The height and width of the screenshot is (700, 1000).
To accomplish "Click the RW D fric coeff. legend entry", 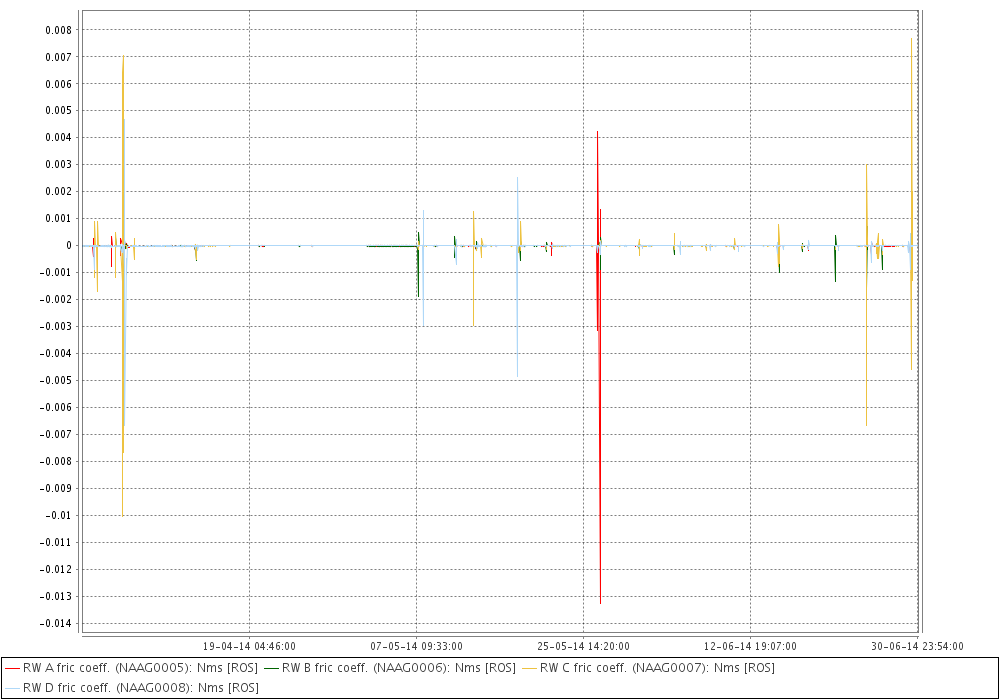I will pos(131,688).
